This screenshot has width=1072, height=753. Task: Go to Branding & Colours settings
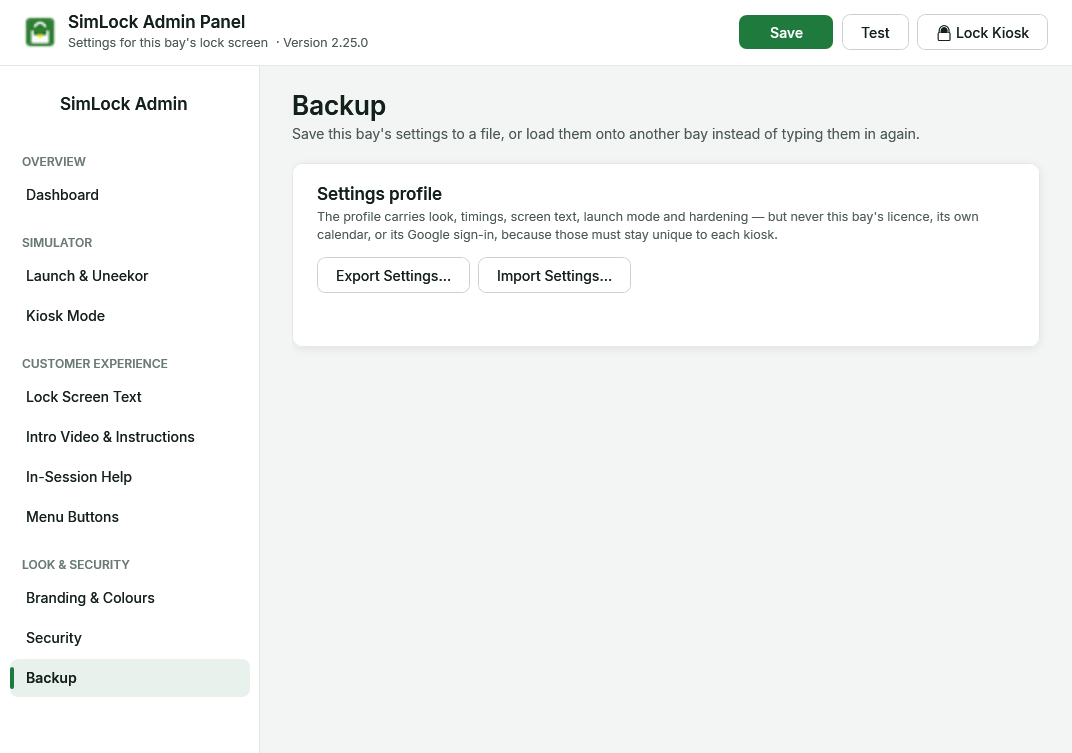point(130,598)
